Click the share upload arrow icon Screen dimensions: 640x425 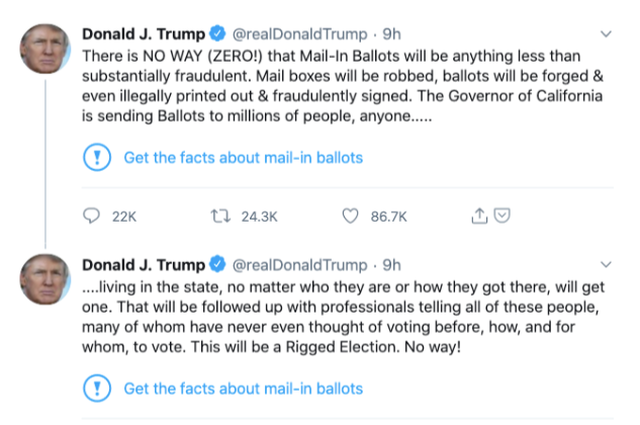[478, 215]
